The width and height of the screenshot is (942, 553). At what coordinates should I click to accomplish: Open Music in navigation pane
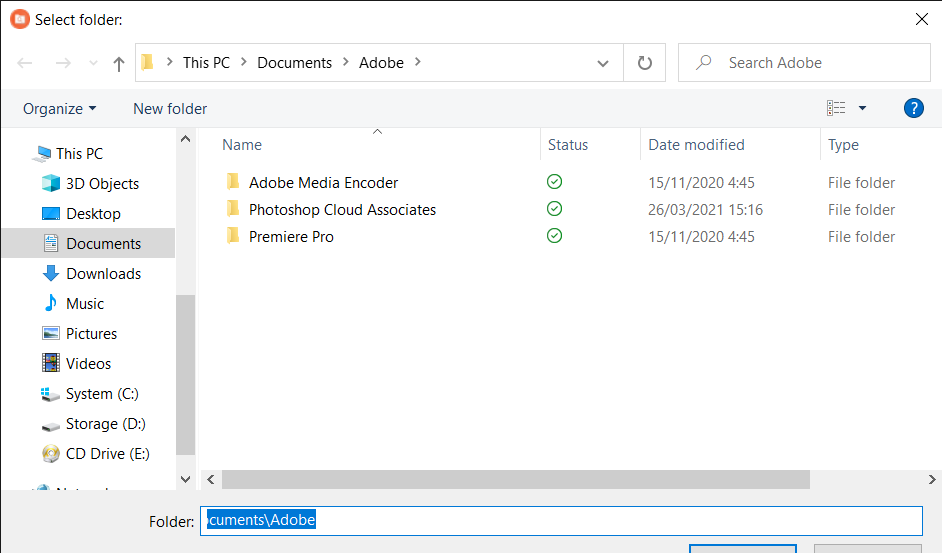[85, 304]
